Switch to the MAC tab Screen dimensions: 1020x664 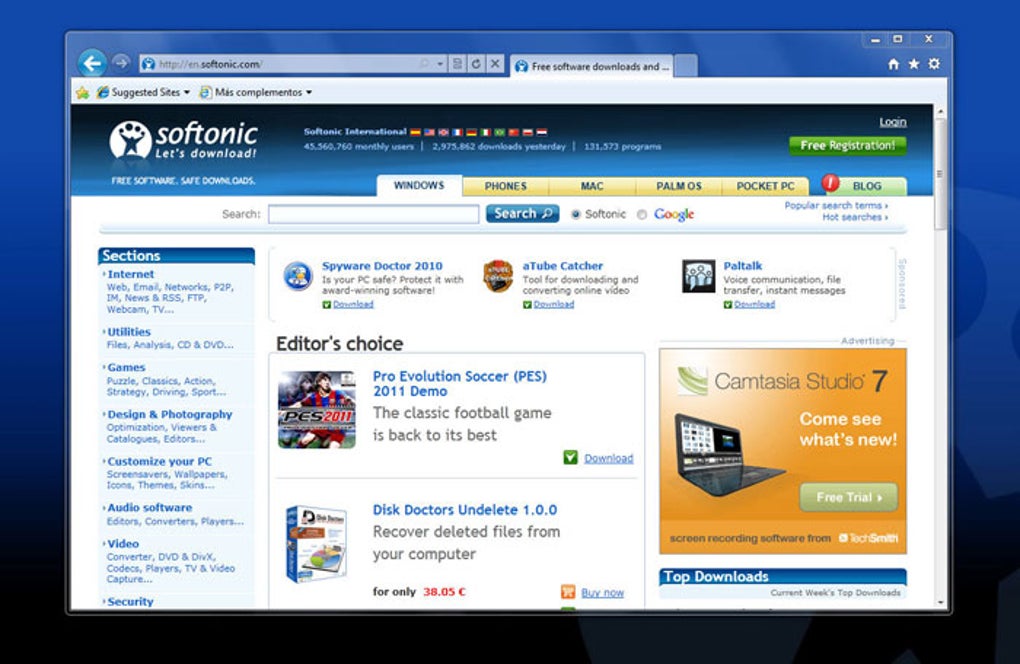tap(592, 186)
